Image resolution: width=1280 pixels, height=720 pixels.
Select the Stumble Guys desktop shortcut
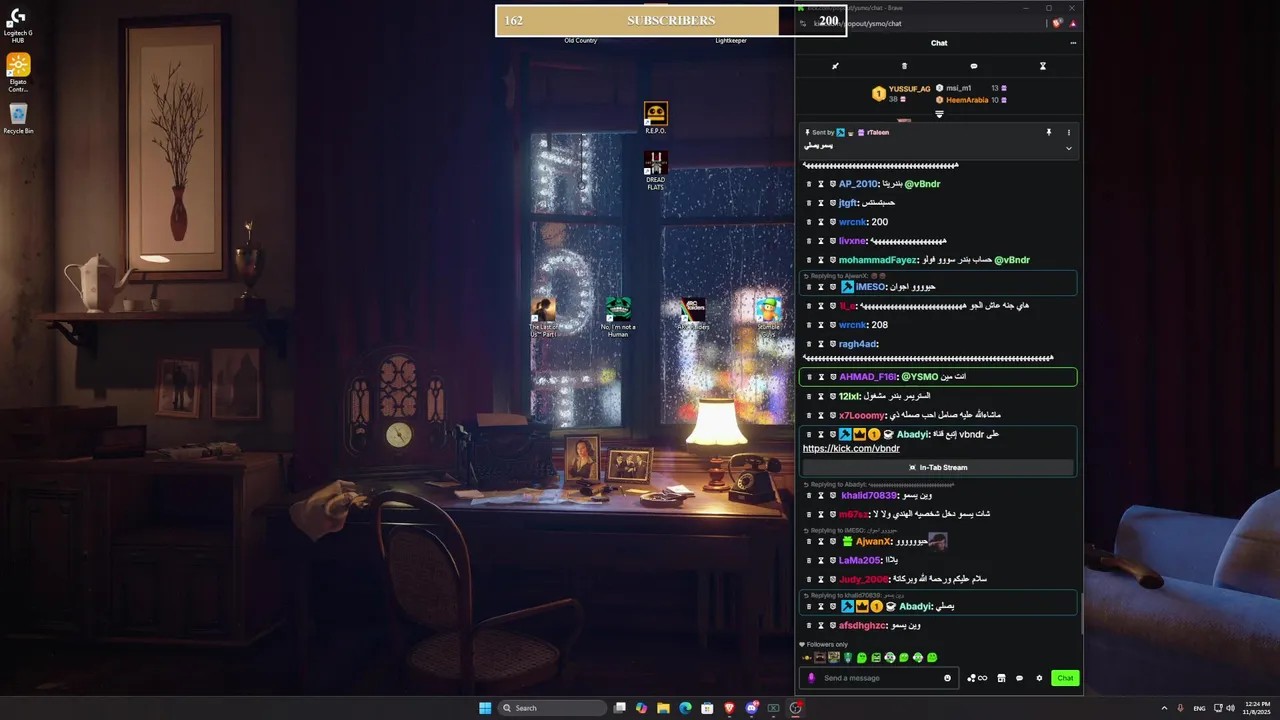(768, 315)
